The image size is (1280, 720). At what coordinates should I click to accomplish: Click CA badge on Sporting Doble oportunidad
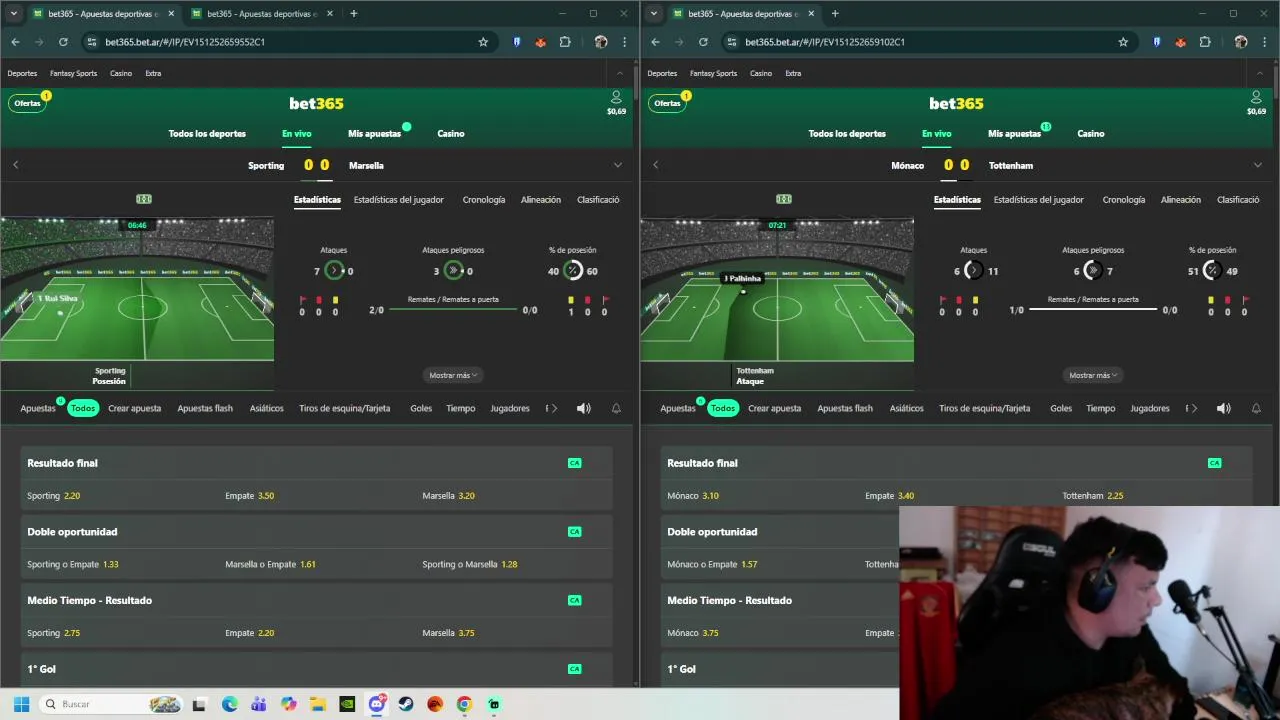pos(574,532)
